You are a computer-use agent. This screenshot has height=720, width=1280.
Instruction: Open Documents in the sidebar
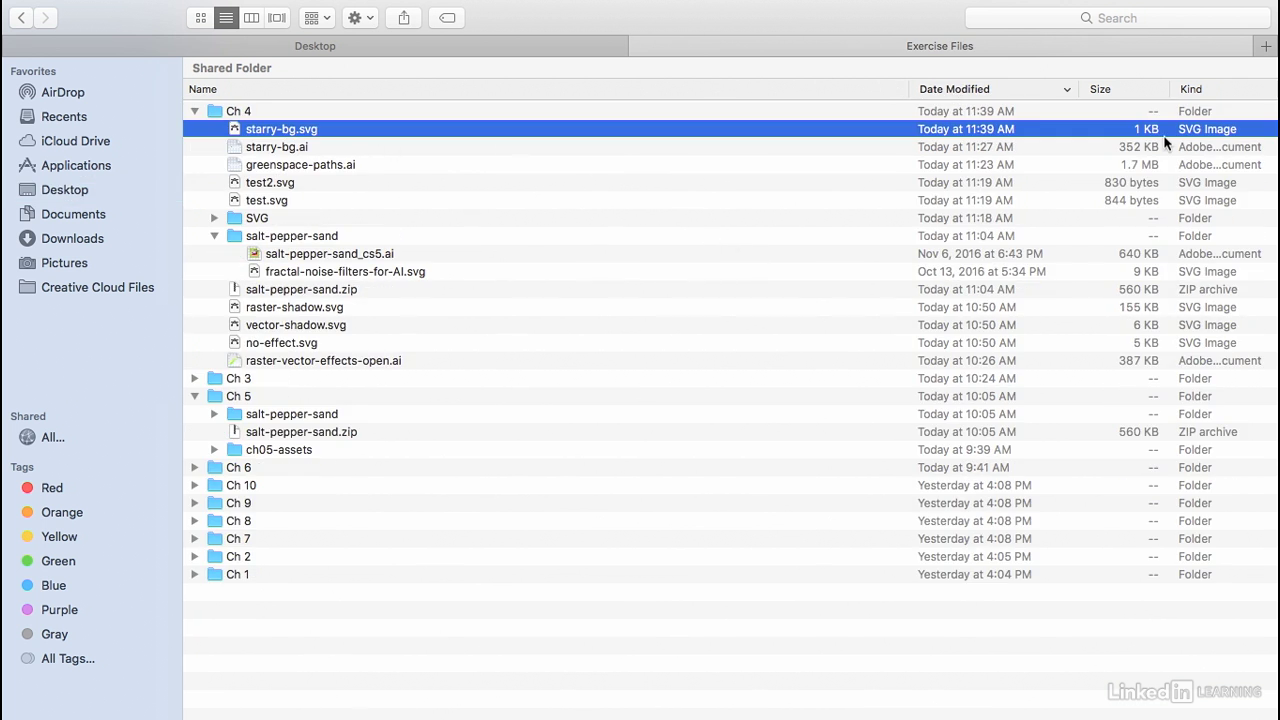click(73, 214)
